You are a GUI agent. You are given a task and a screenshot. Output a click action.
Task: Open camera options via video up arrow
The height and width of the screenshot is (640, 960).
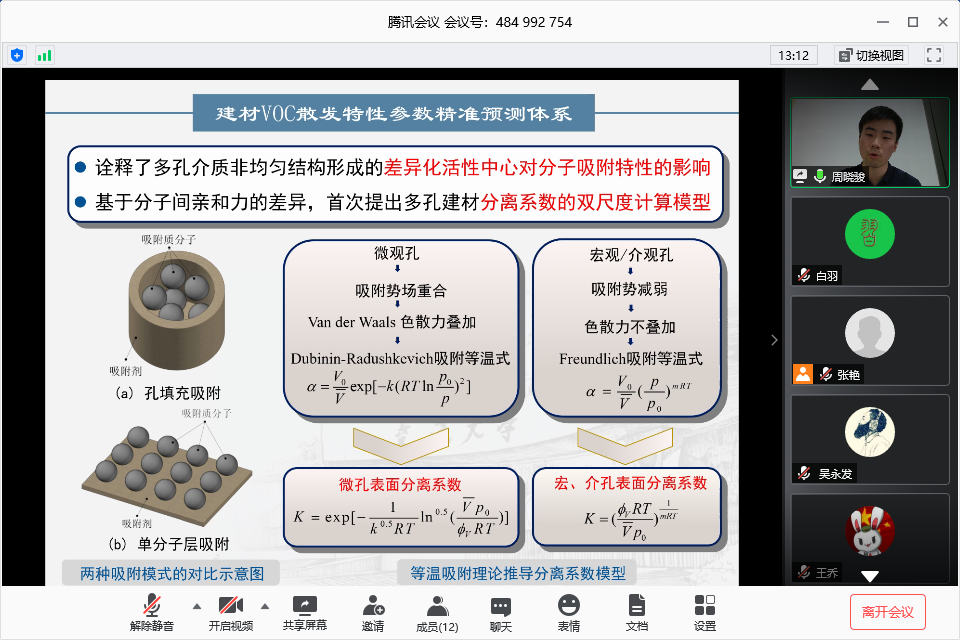coord(263,606)
